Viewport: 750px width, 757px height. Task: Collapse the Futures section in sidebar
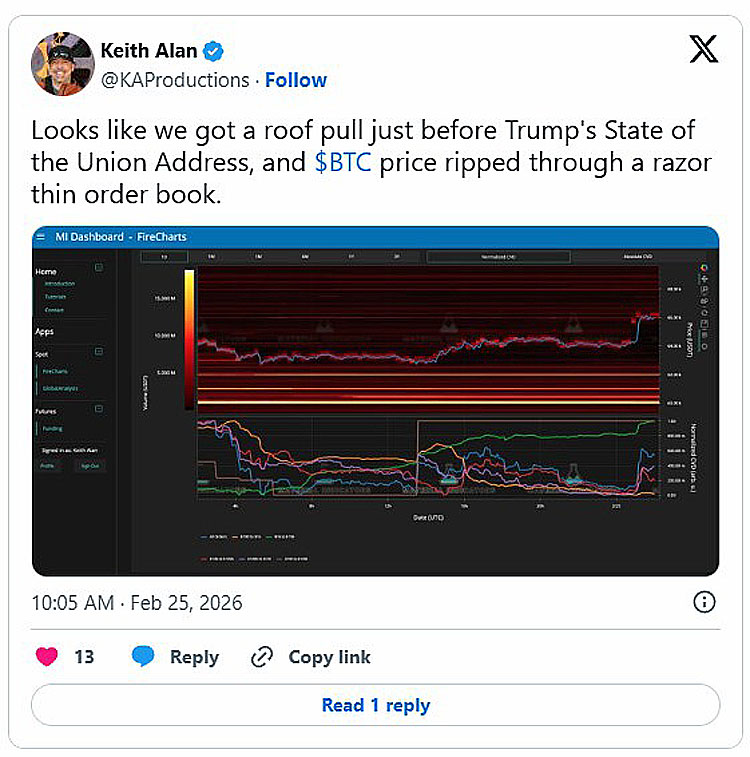tap(99, 409)
